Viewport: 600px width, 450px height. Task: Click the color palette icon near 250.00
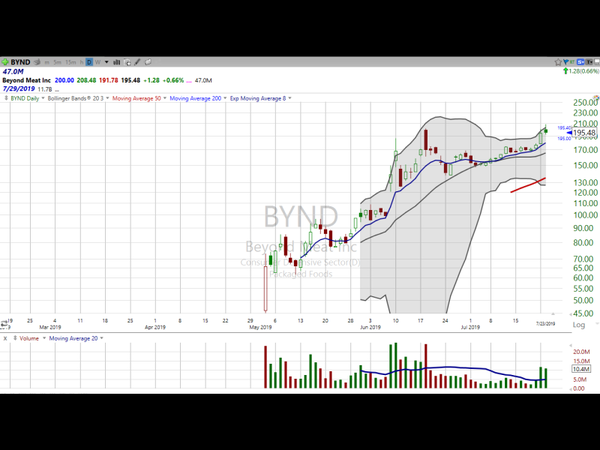click(x=596, y=97)
